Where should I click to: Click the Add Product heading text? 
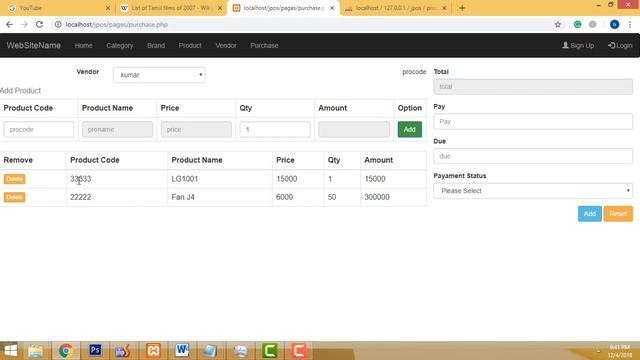(20, 91)
